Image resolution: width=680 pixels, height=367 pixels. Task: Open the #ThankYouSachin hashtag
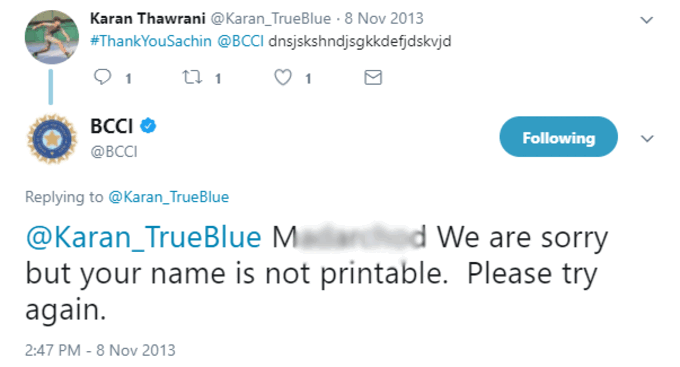coord(150,41)
